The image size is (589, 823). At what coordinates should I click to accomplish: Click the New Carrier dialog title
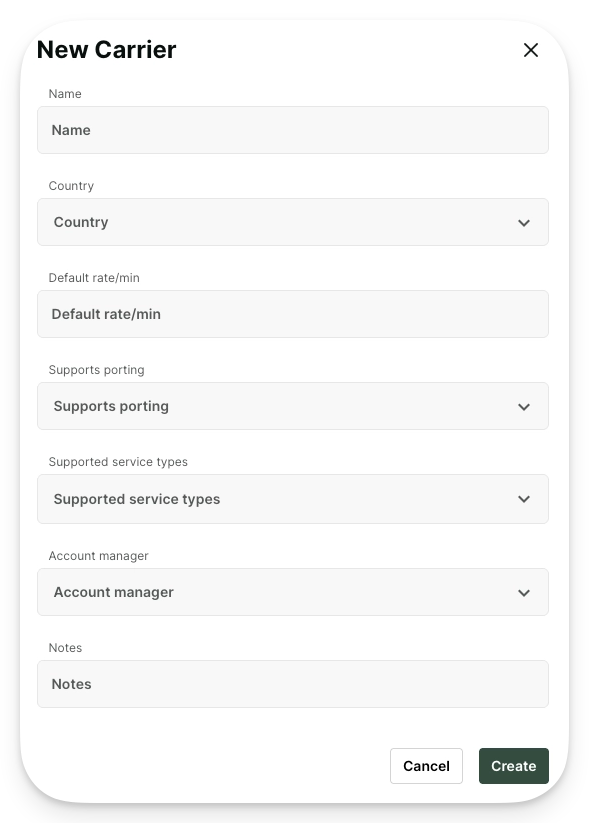point(107,50)
